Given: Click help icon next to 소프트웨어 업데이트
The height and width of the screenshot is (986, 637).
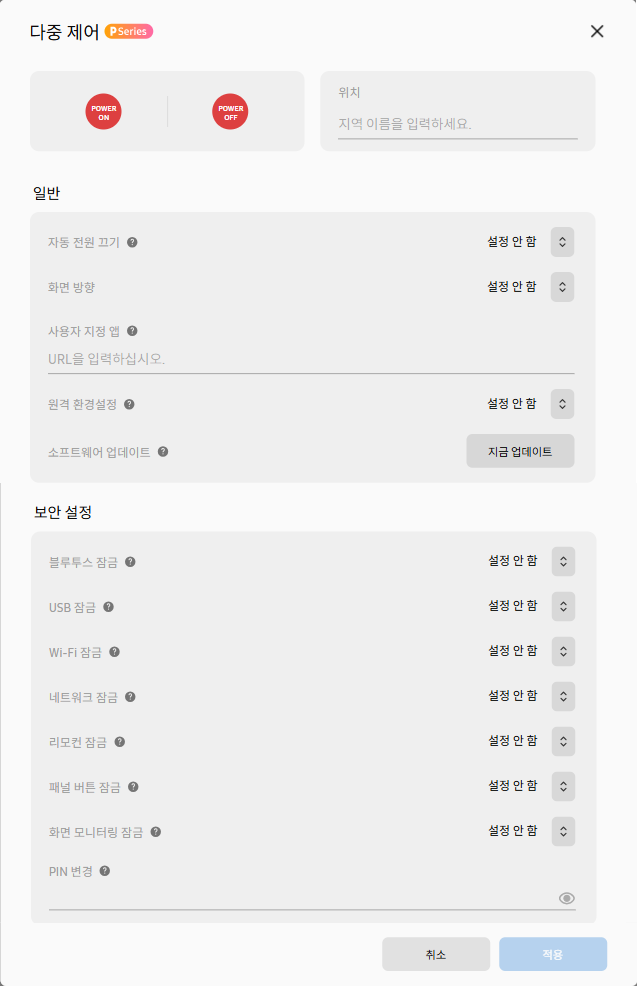Looking at the screenshot, I should 163,451.
